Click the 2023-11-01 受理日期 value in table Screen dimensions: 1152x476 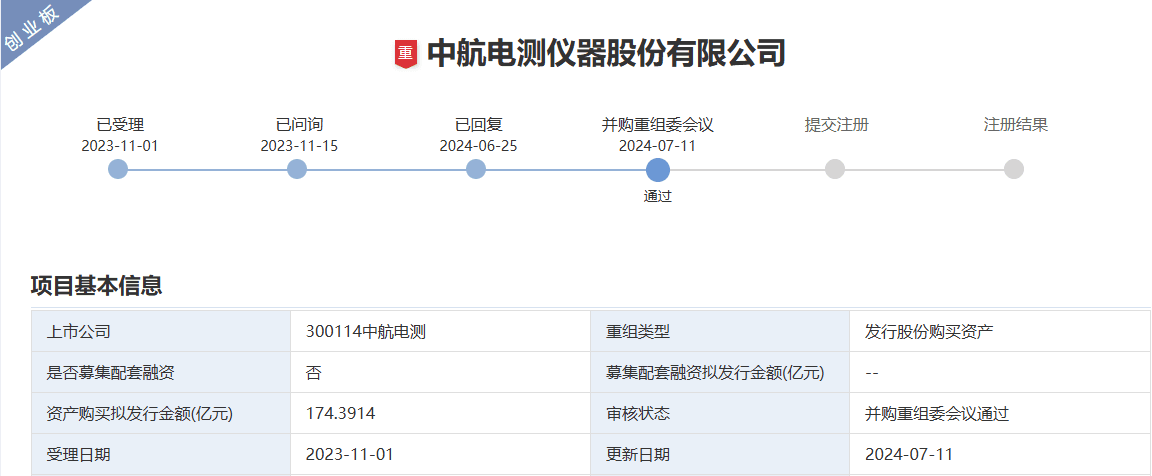[x=350, y=455]
